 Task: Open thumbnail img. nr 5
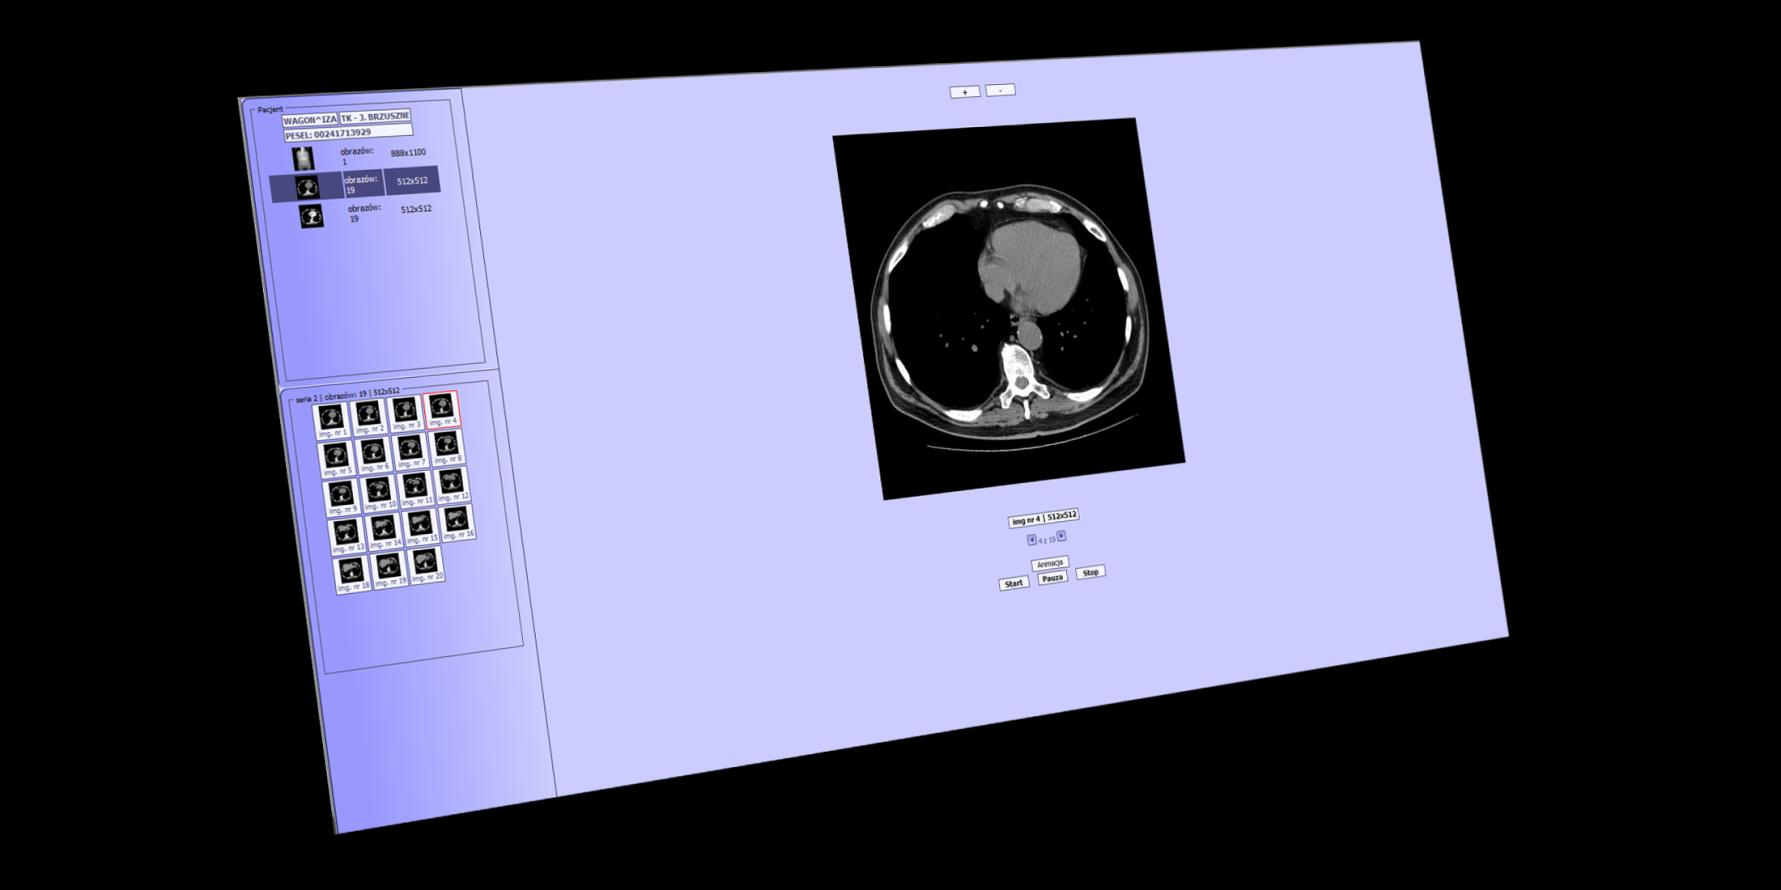tap(336, 459)
